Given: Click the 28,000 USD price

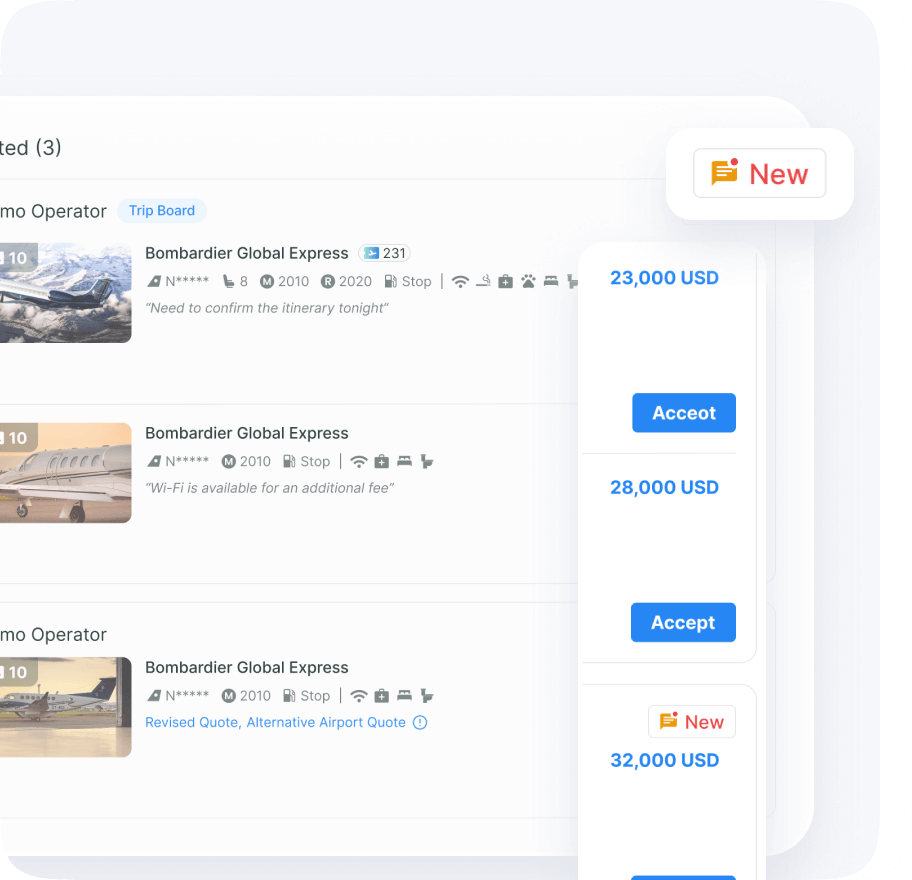Looking at the screenshot, I should click(664, 487).
